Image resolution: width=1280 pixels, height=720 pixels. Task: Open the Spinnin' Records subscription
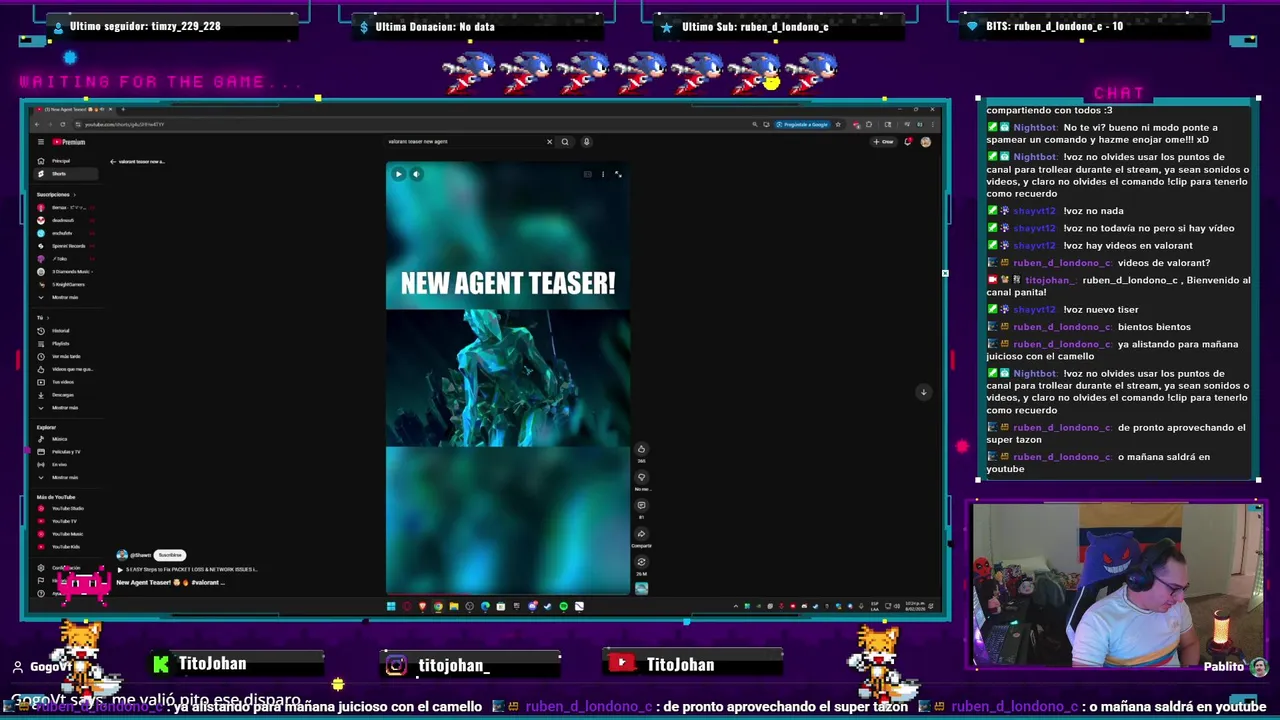tap(67, 246)
